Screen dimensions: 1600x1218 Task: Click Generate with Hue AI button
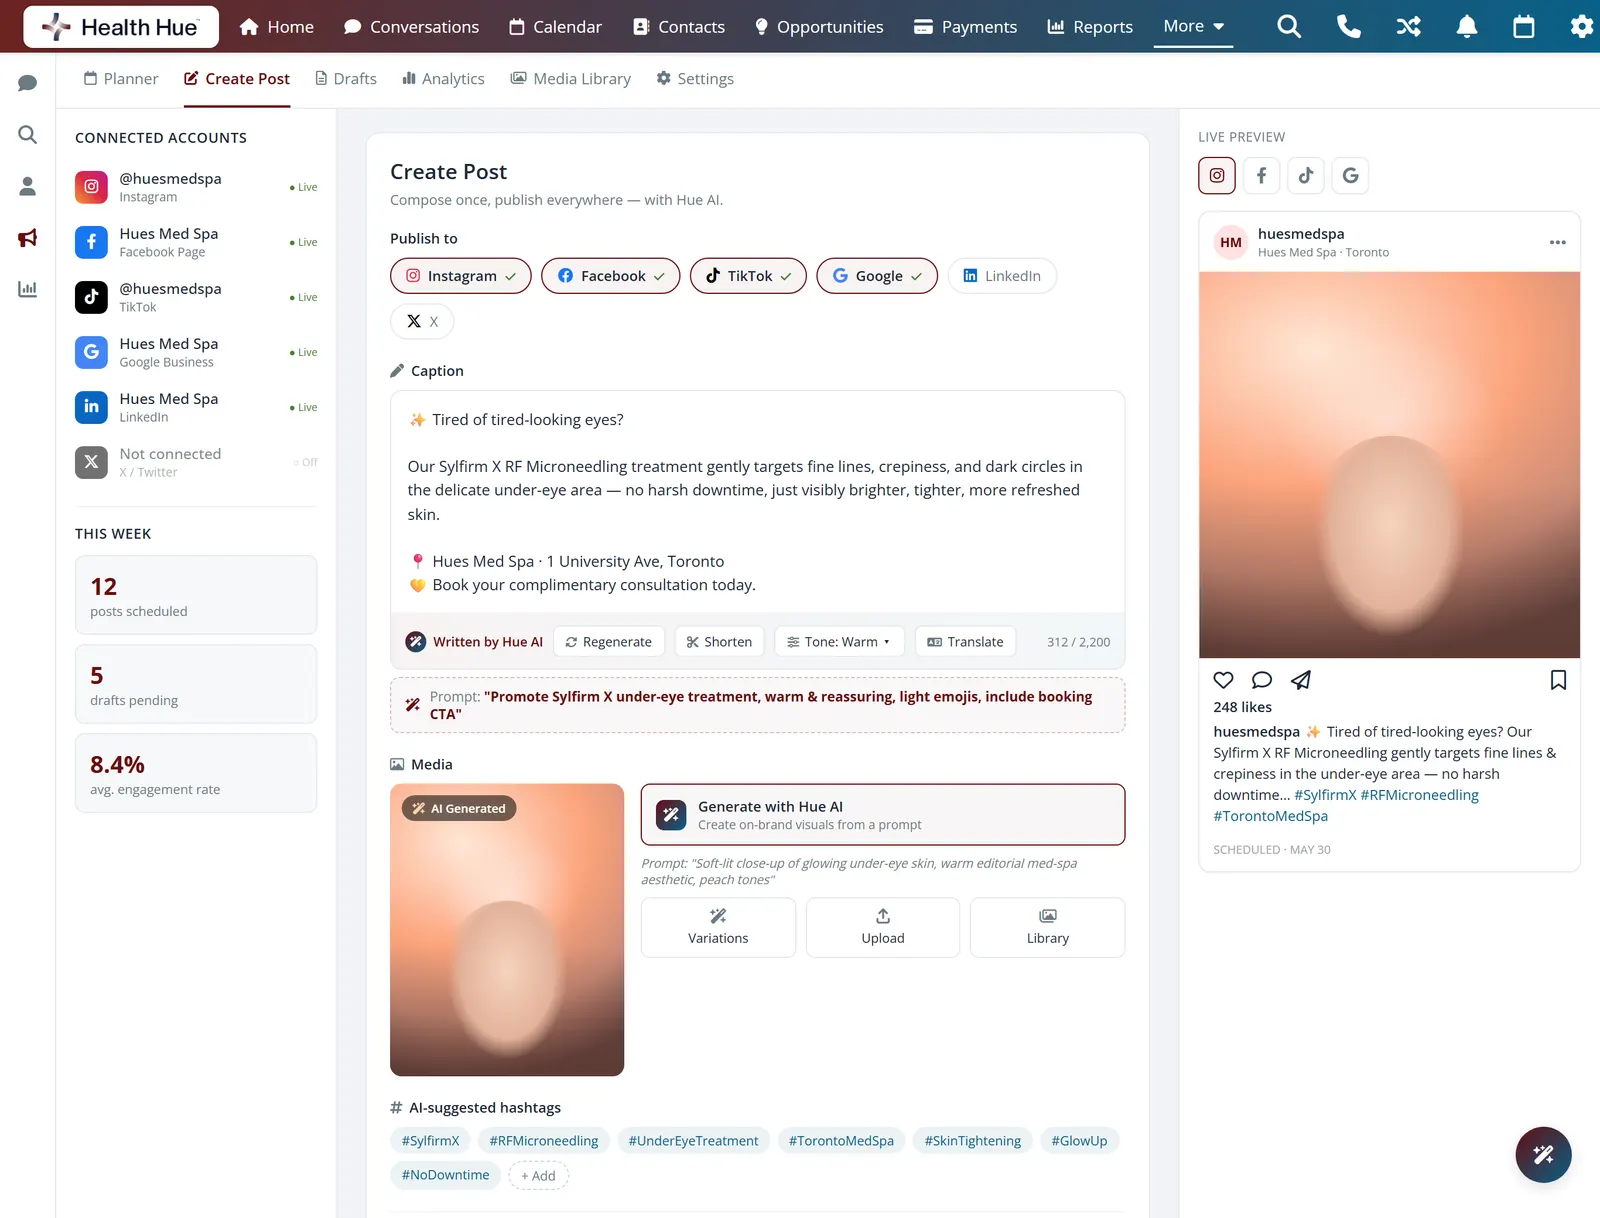point(883,815)
